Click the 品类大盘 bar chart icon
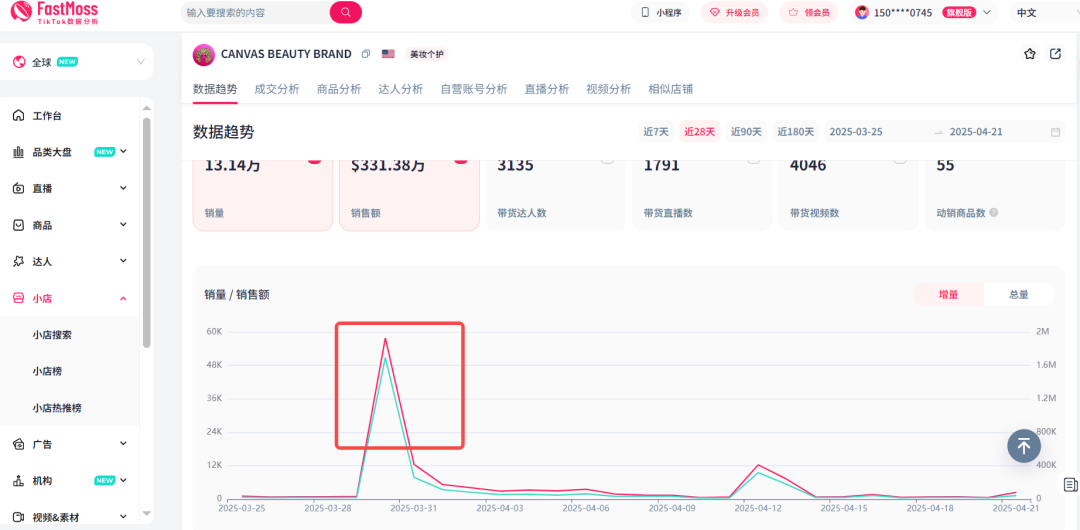The height and width of the screenshot is (530, 1080). tap(19, 152)
